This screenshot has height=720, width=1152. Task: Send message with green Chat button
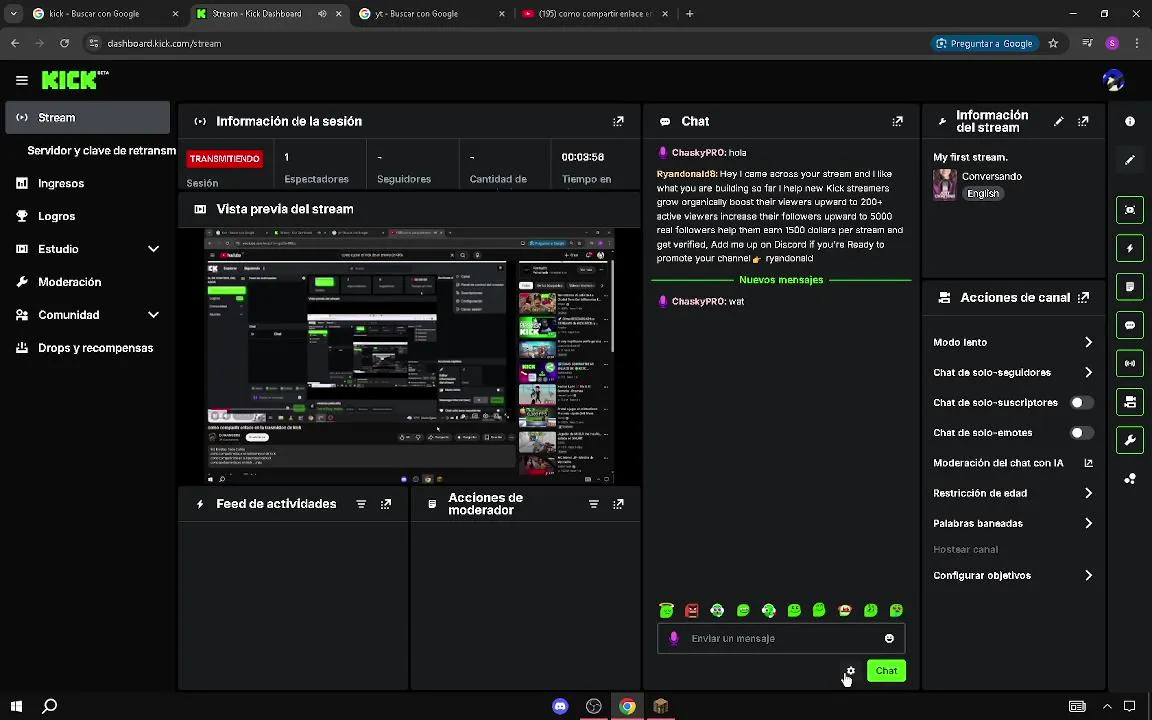[x=886, y=671]
